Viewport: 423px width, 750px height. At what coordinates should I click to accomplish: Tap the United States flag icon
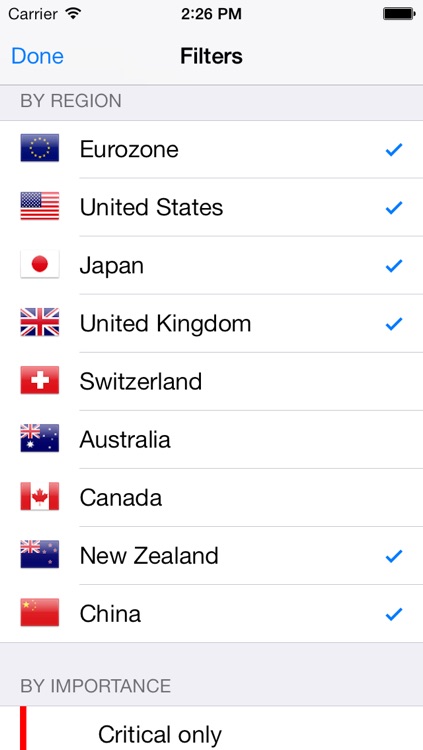point(40,206)
